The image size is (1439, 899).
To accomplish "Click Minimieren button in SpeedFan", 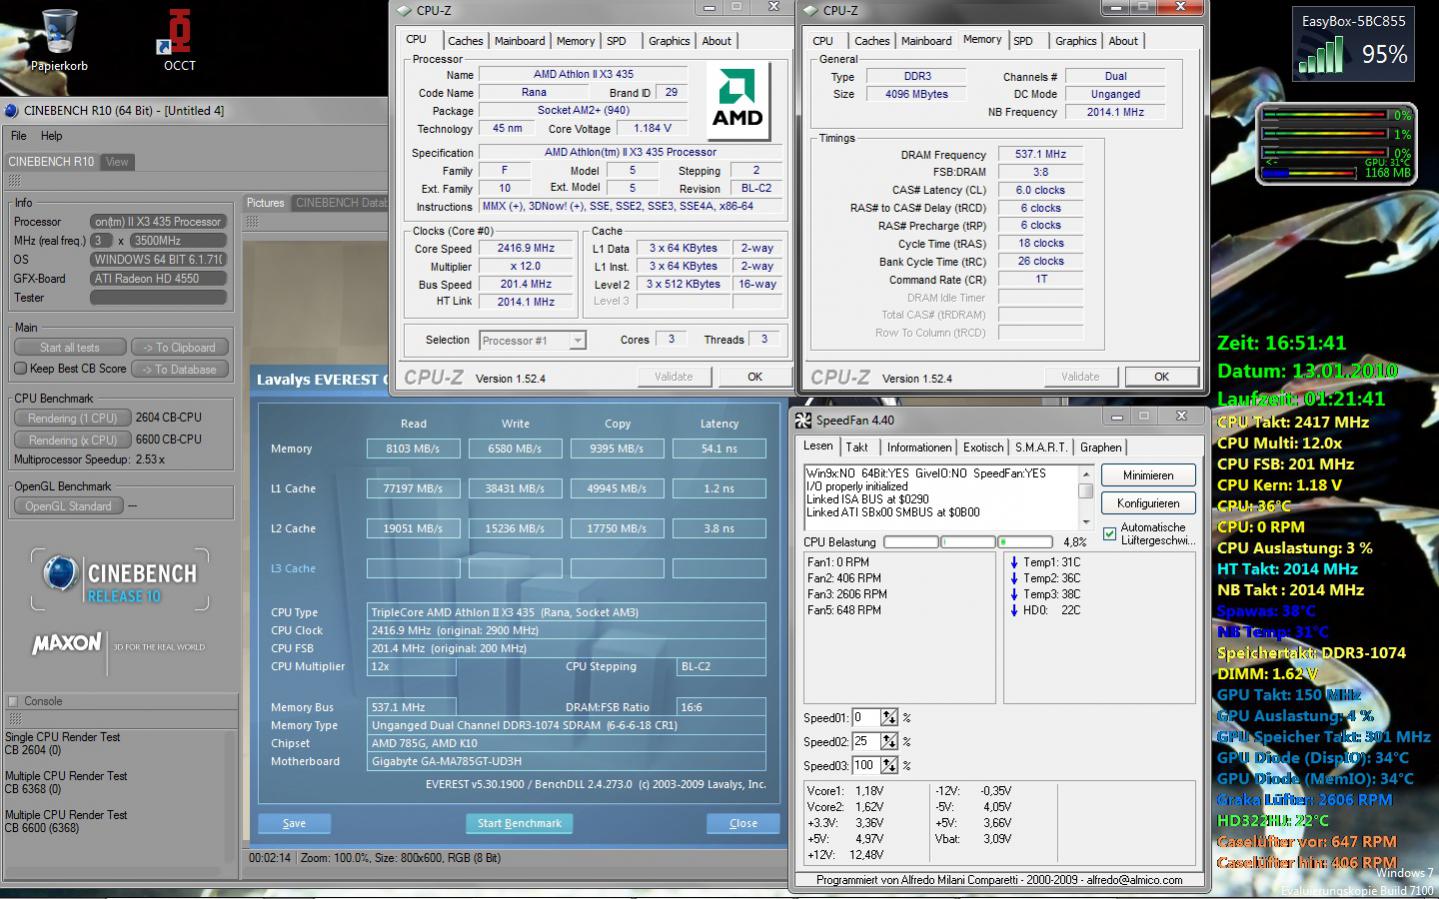I will 1148,475.
